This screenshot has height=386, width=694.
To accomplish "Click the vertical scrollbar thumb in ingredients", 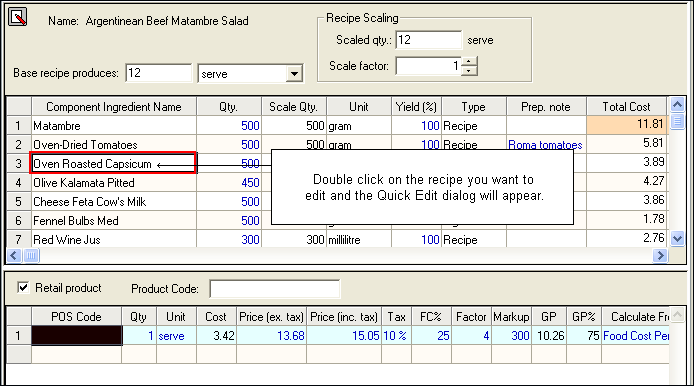I will [677, 121].
